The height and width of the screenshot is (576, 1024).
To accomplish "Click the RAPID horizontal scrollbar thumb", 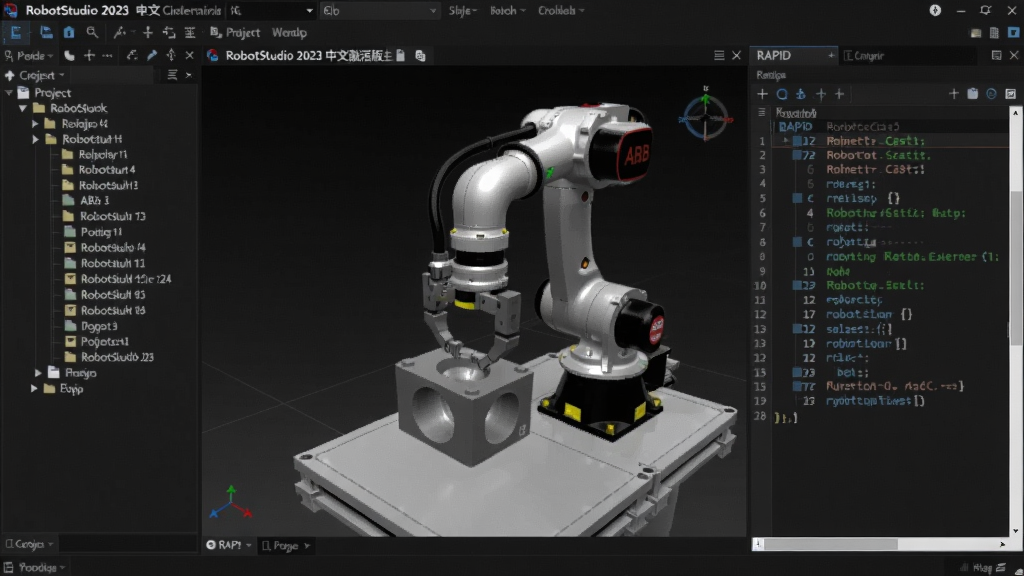I will coord(831,544).
